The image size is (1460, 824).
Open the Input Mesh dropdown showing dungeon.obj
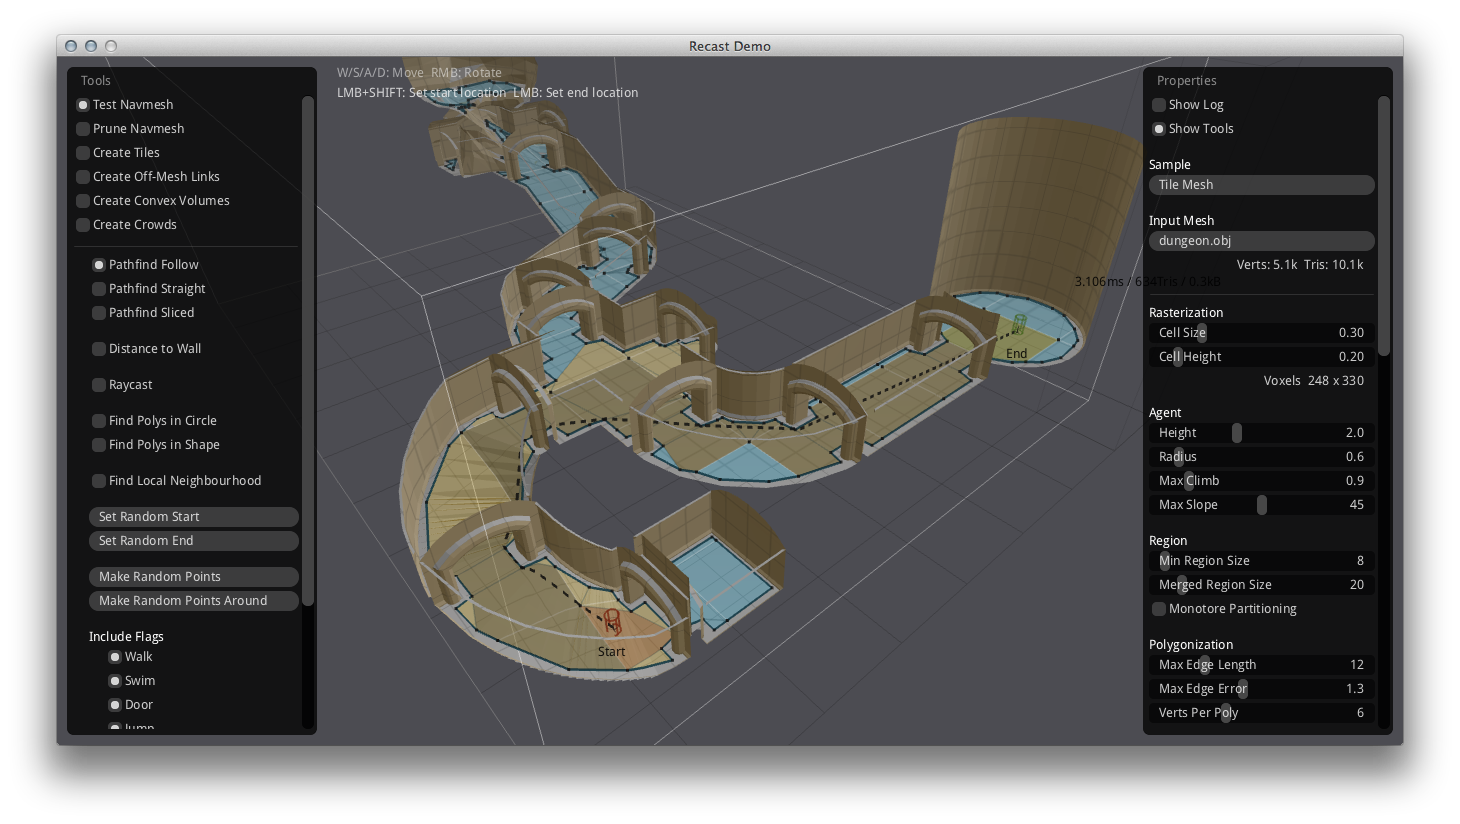(x=1260, y=240)
